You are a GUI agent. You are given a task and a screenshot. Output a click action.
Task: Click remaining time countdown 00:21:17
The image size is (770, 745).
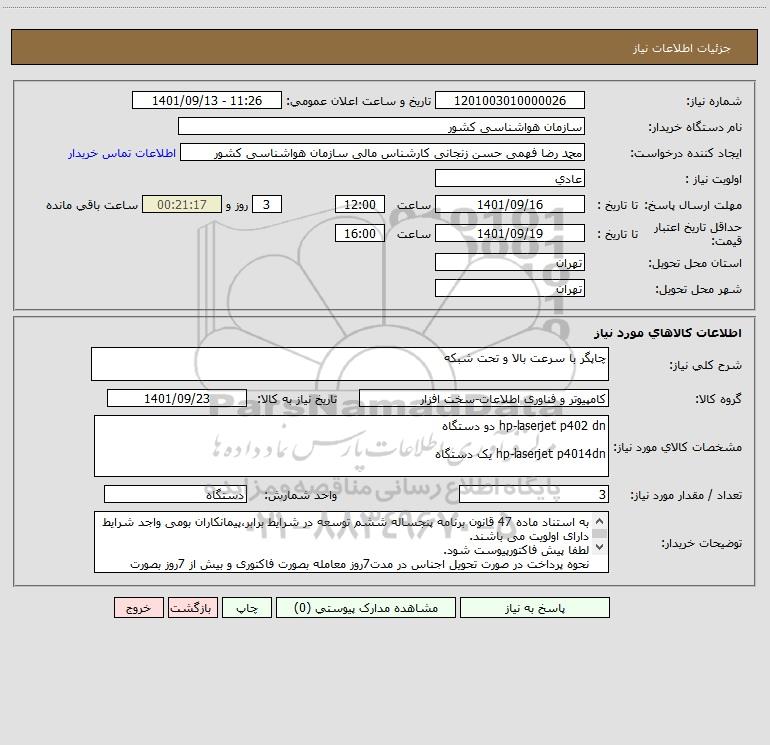[182, 204]
